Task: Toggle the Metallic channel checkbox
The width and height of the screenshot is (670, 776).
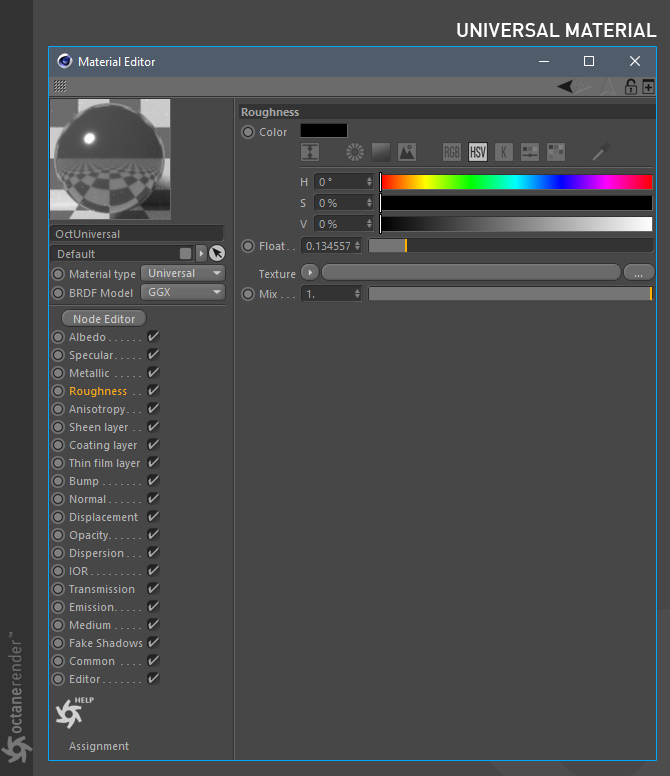Action: pos(153,373)
